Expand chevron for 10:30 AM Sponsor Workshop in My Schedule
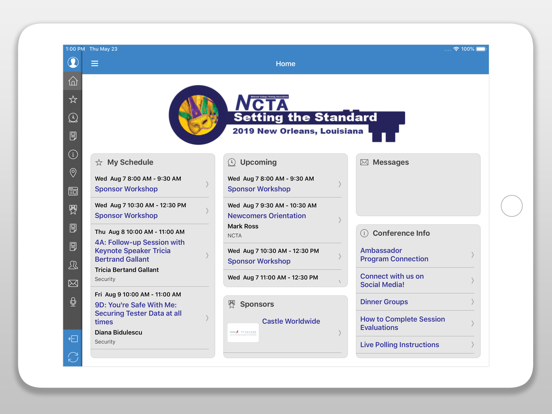This screenshot has height=414, width=552. pos(207,211)
